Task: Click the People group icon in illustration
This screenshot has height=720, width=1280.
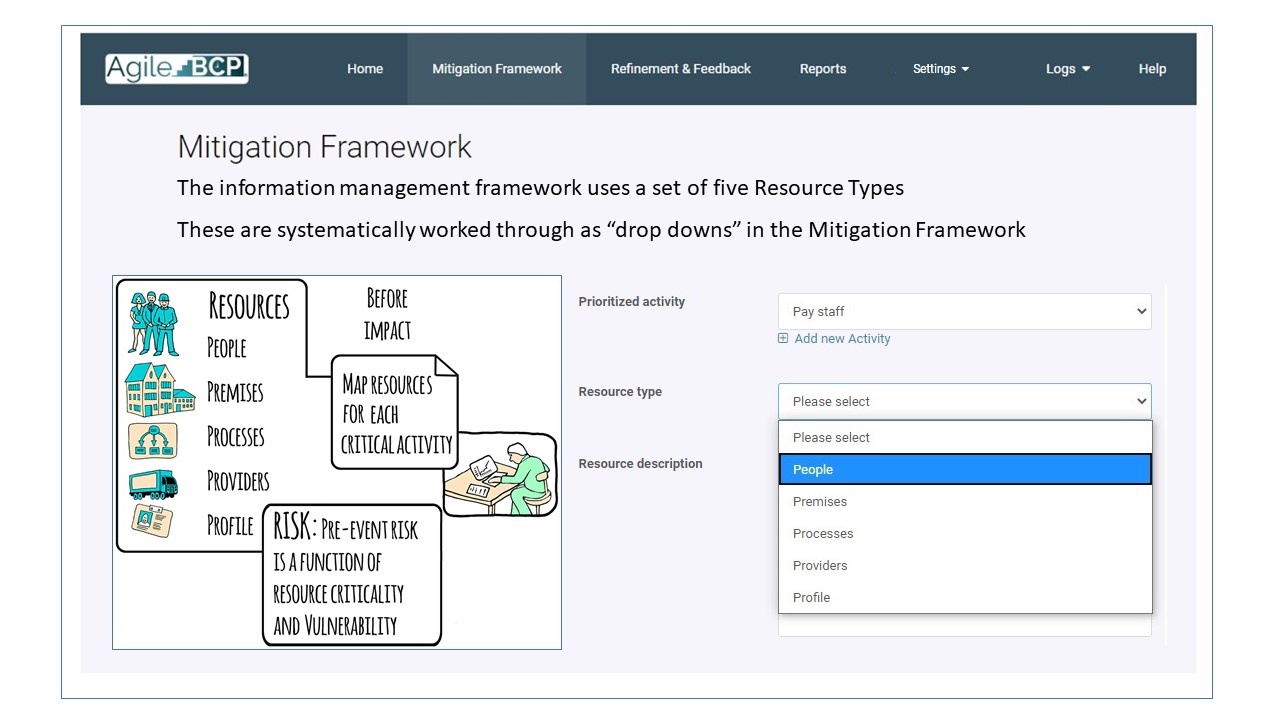Action: (153, 323)
